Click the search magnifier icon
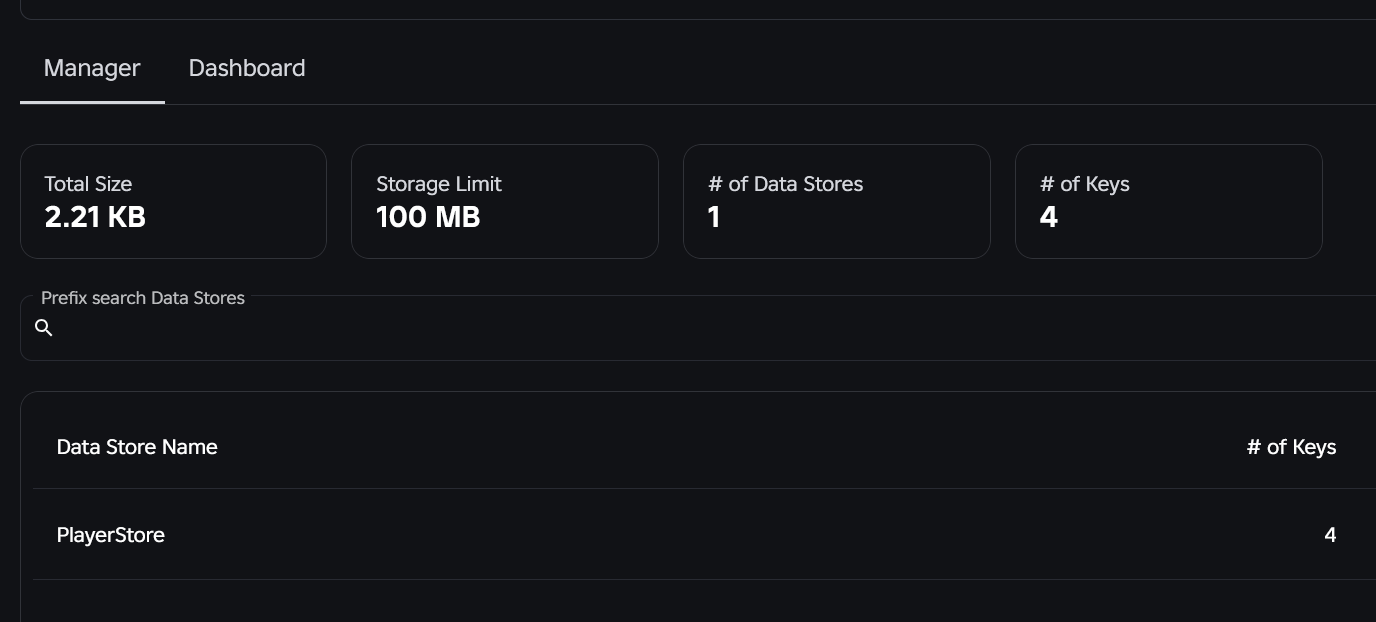This screenshot has width=1376, height=622. 44,328
